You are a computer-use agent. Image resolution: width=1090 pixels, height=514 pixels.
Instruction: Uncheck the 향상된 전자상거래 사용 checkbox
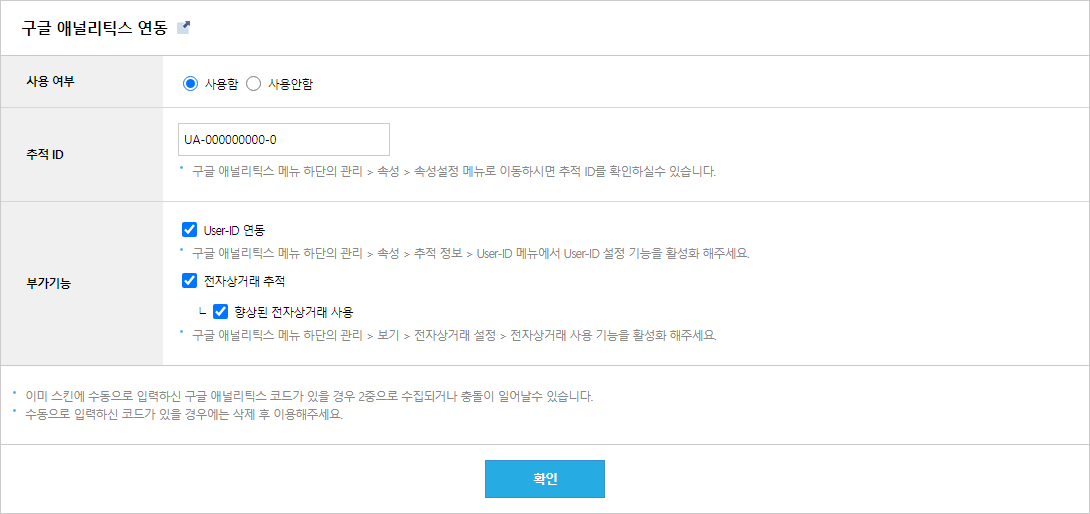tap(220, 311)
